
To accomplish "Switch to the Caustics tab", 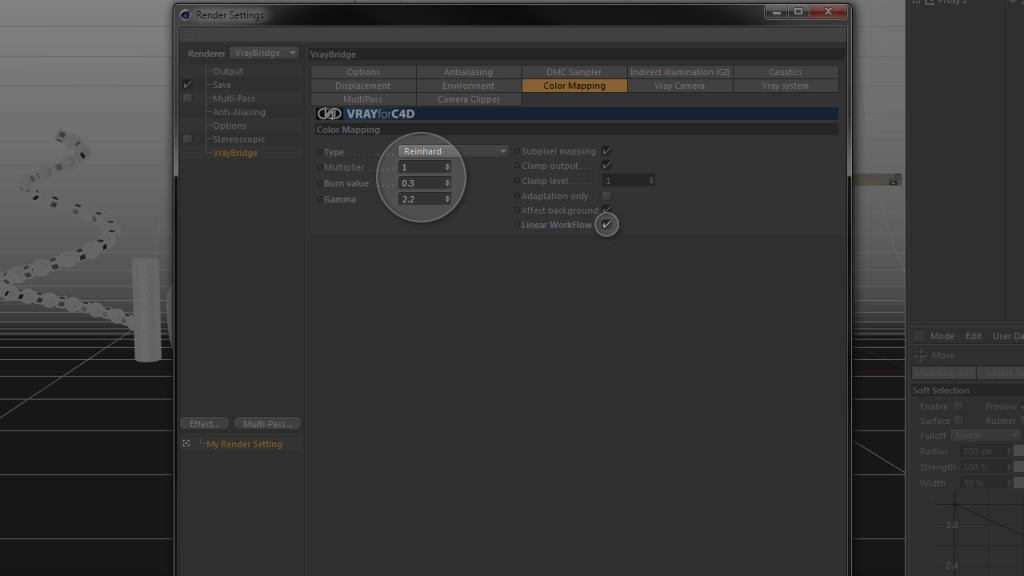I will point(786,72).
